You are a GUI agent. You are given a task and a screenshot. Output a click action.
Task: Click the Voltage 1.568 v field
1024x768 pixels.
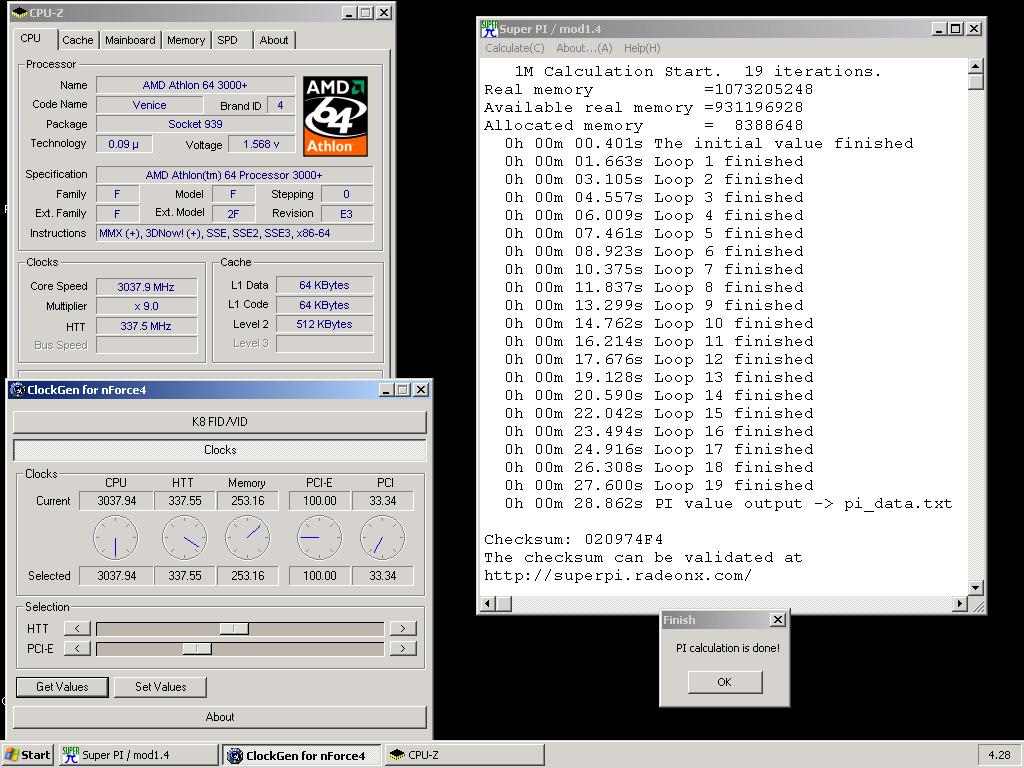(261, 144)
